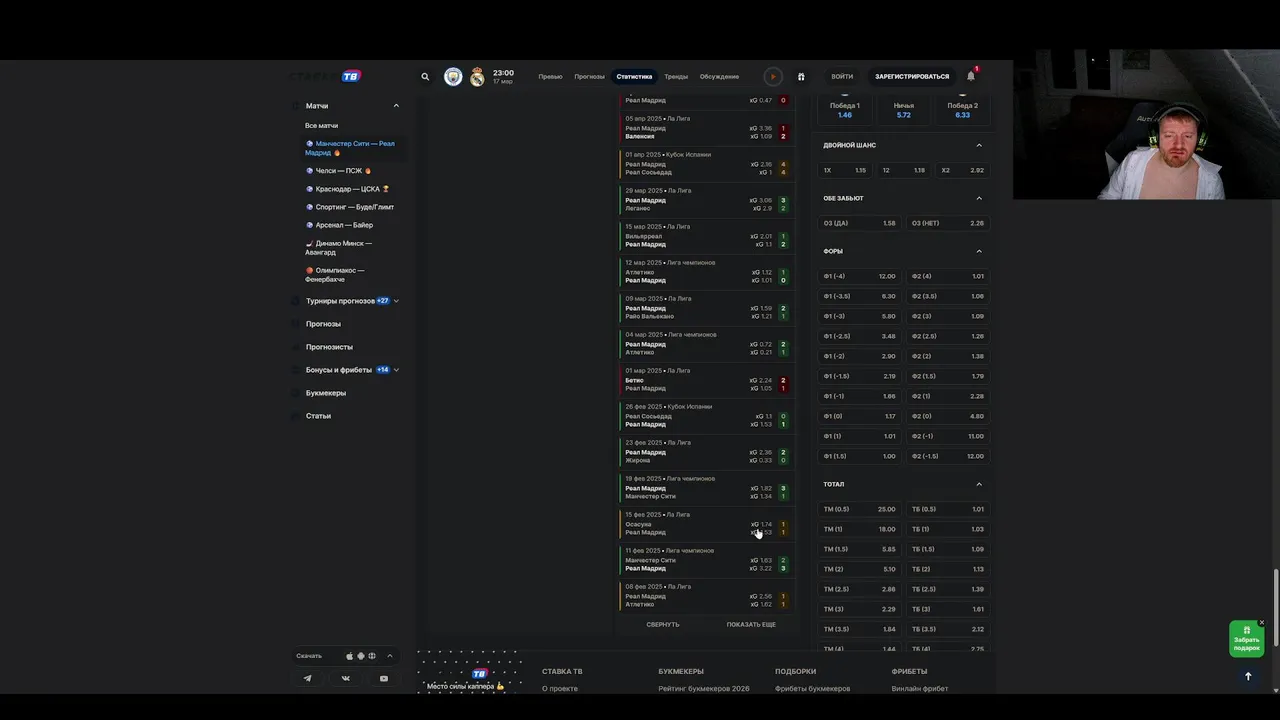Click the Apple download icon
The image size is (1280, 720).
[x=349, y=656]
